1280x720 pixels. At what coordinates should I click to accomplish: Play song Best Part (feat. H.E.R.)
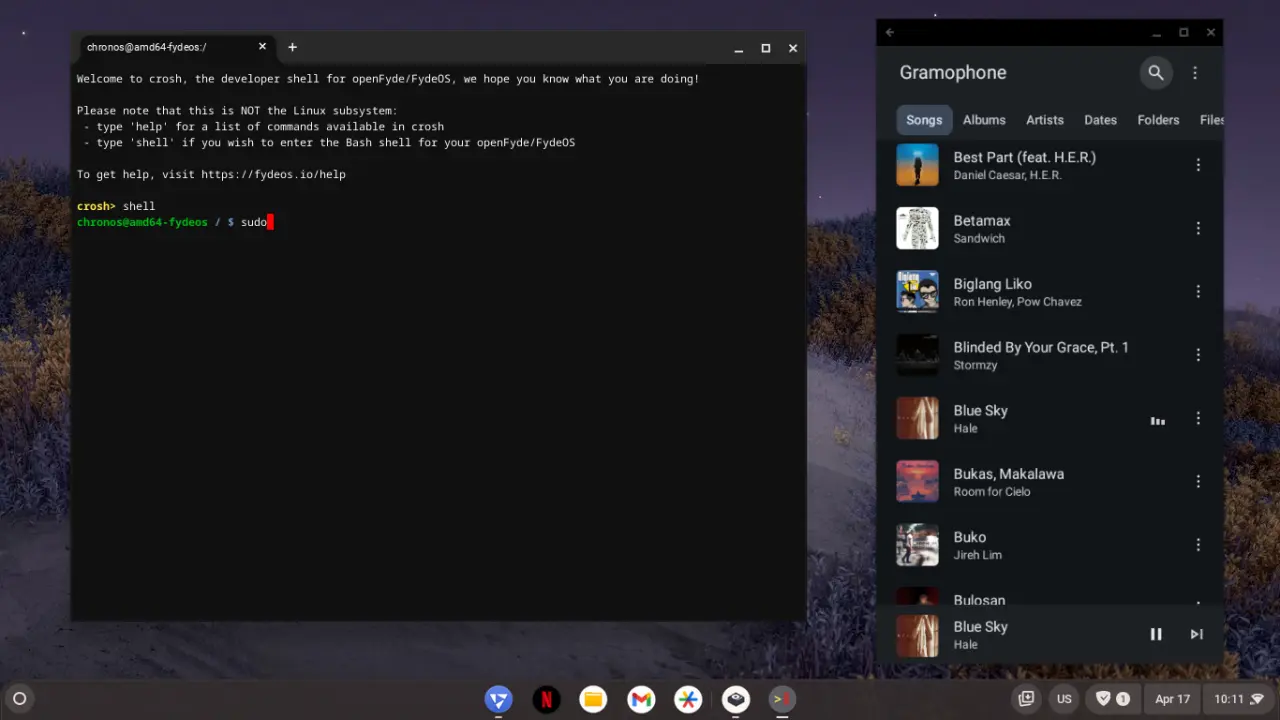(x=1049, y=165)
